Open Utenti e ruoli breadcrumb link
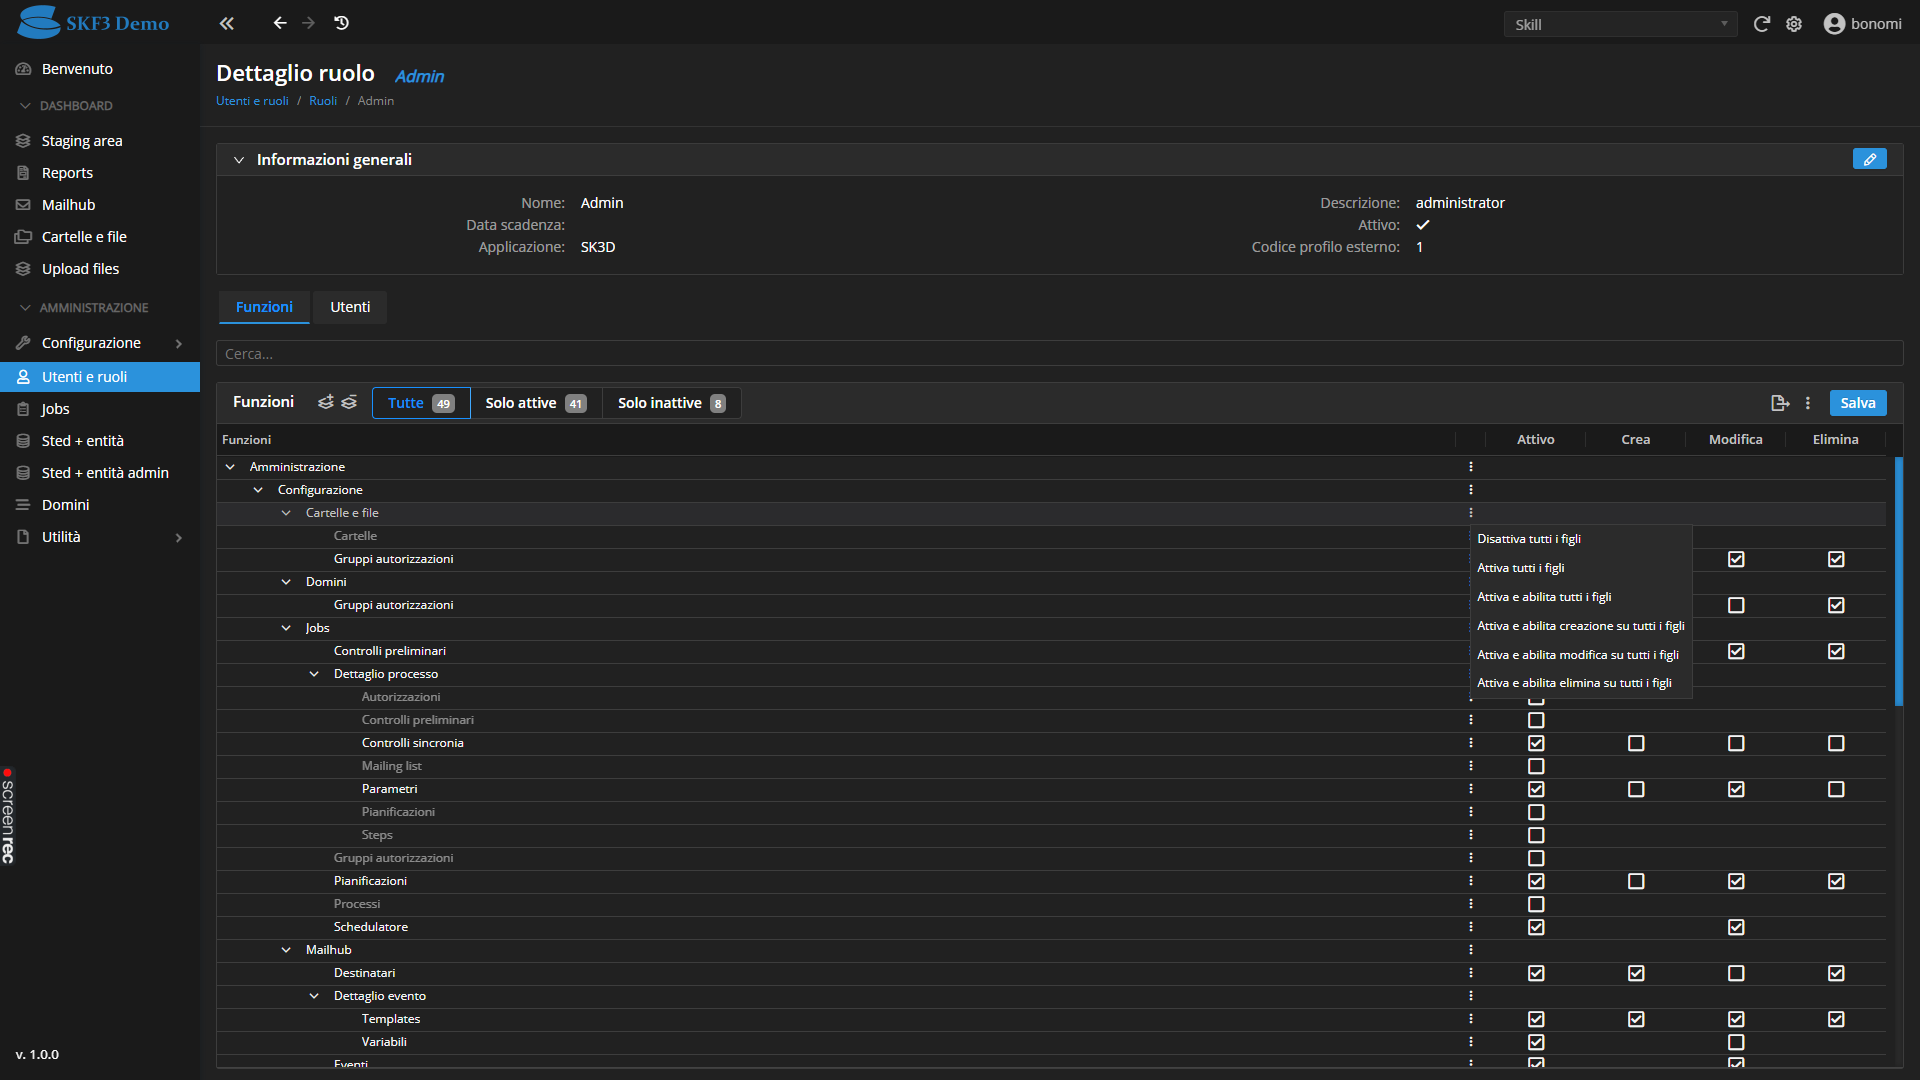 coord(252,101)
